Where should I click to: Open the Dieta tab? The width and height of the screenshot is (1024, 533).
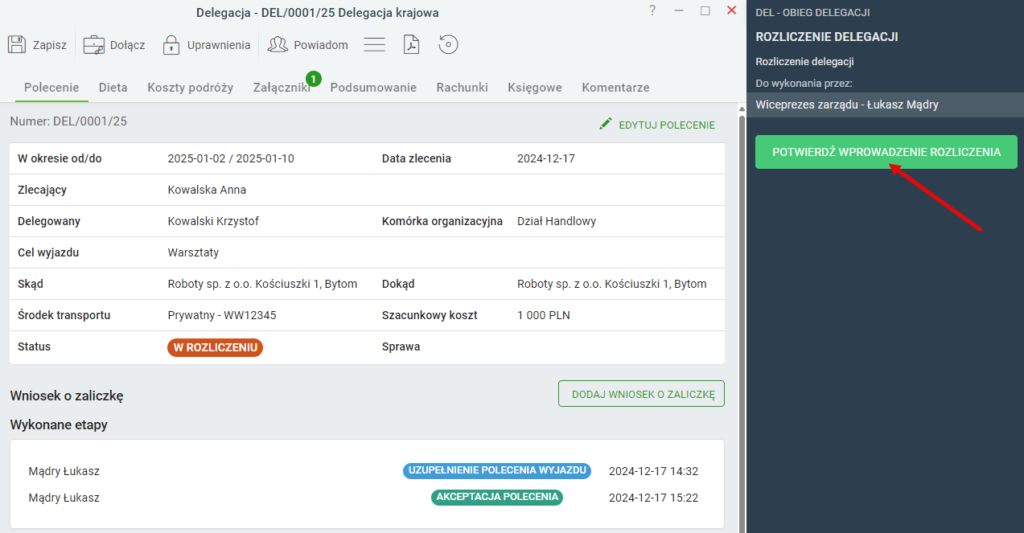(113, 88)
